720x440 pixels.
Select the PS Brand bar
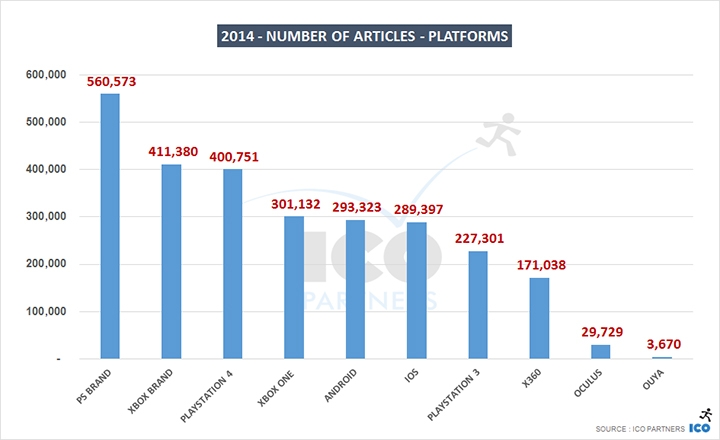pos(110,226)
